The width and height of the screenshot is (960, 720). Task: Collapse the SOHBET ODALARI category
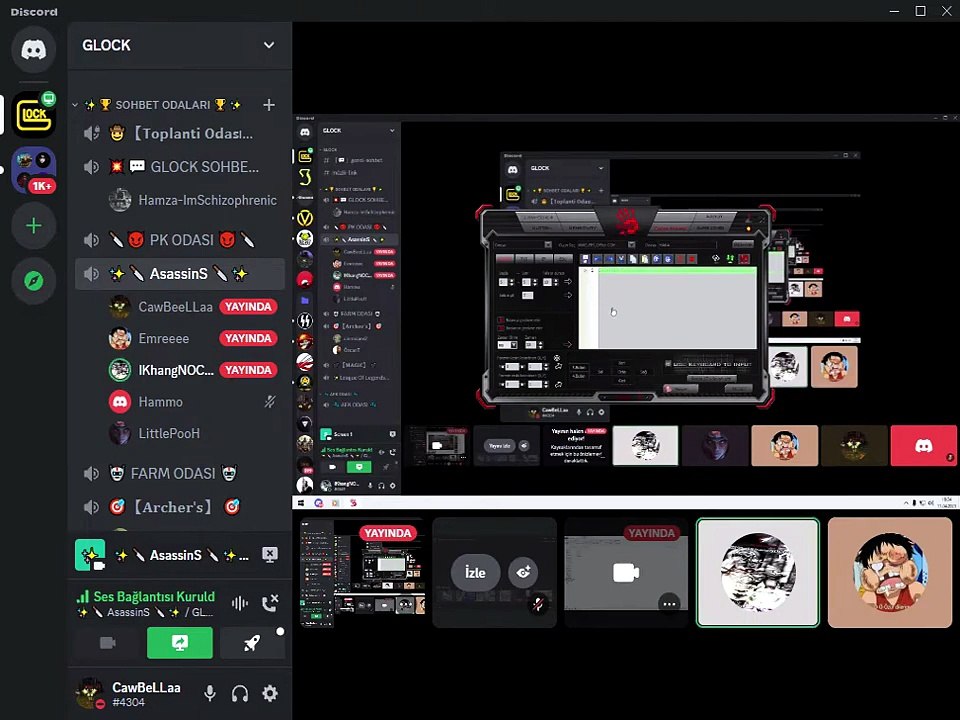pos(157,105)
